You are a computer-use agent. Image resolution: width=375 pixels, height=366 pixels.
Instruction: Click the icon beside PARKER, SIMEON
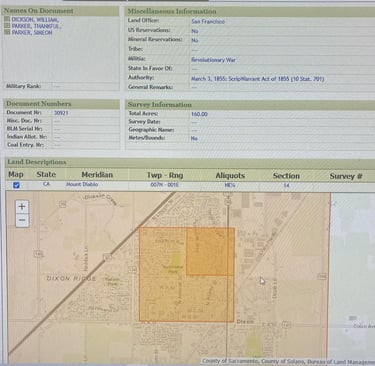[x=7, y=32]
